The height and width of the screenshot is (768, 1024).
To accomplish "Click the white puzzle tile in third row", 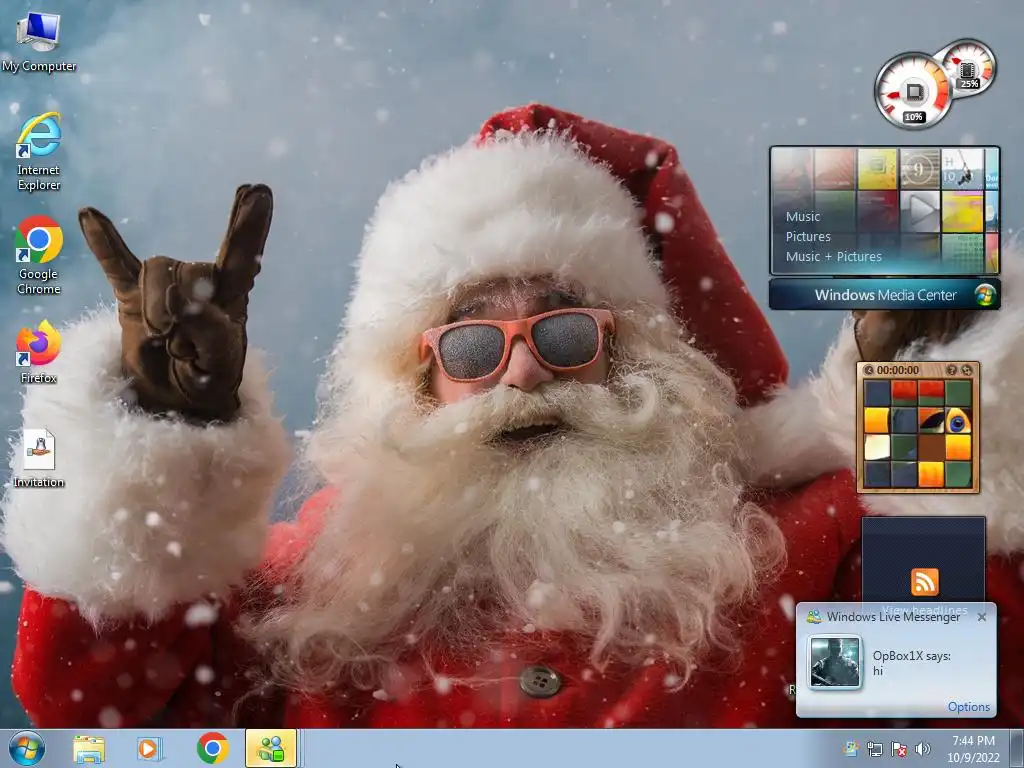I will (x=877, y=448).
